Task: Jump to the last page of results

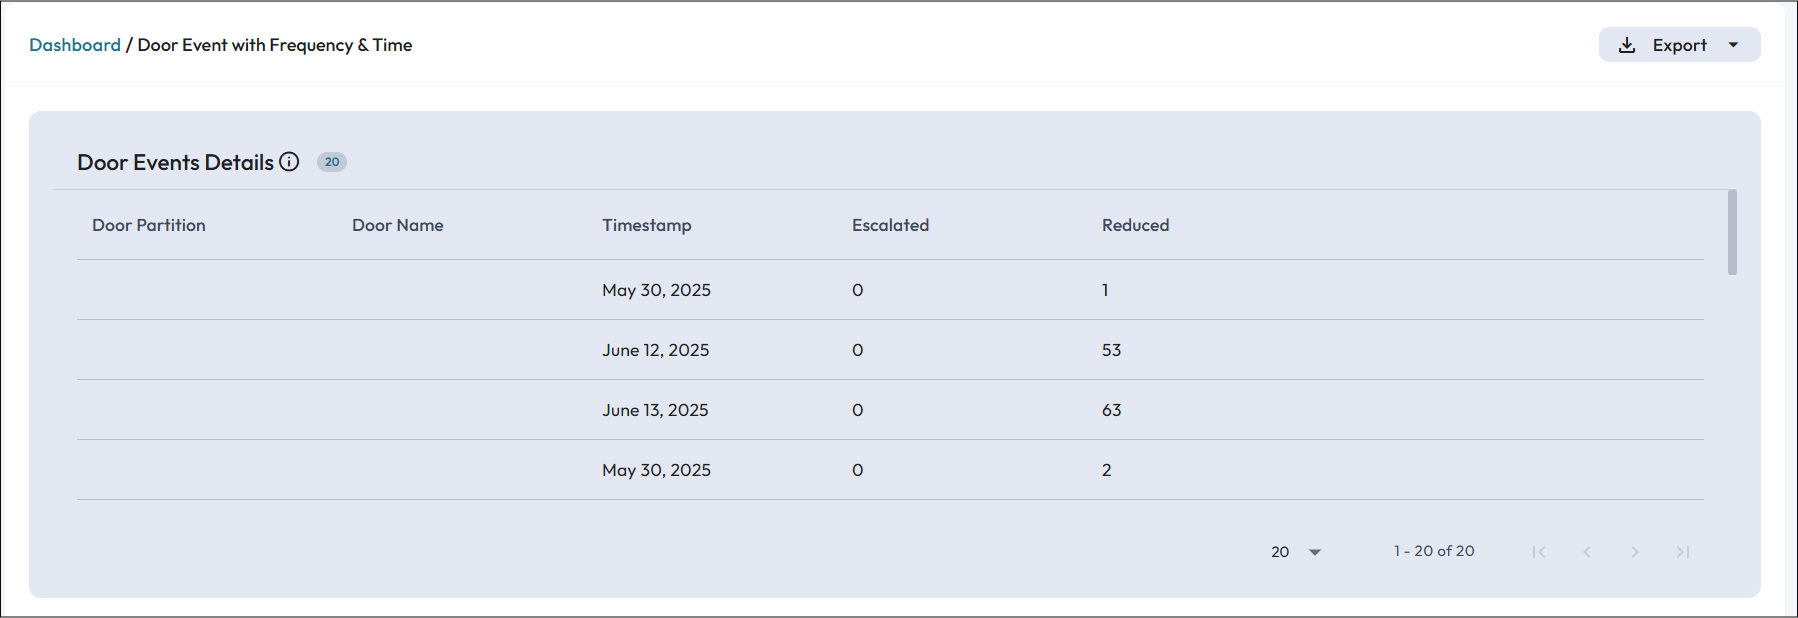Action: (x=1683, y=552)
